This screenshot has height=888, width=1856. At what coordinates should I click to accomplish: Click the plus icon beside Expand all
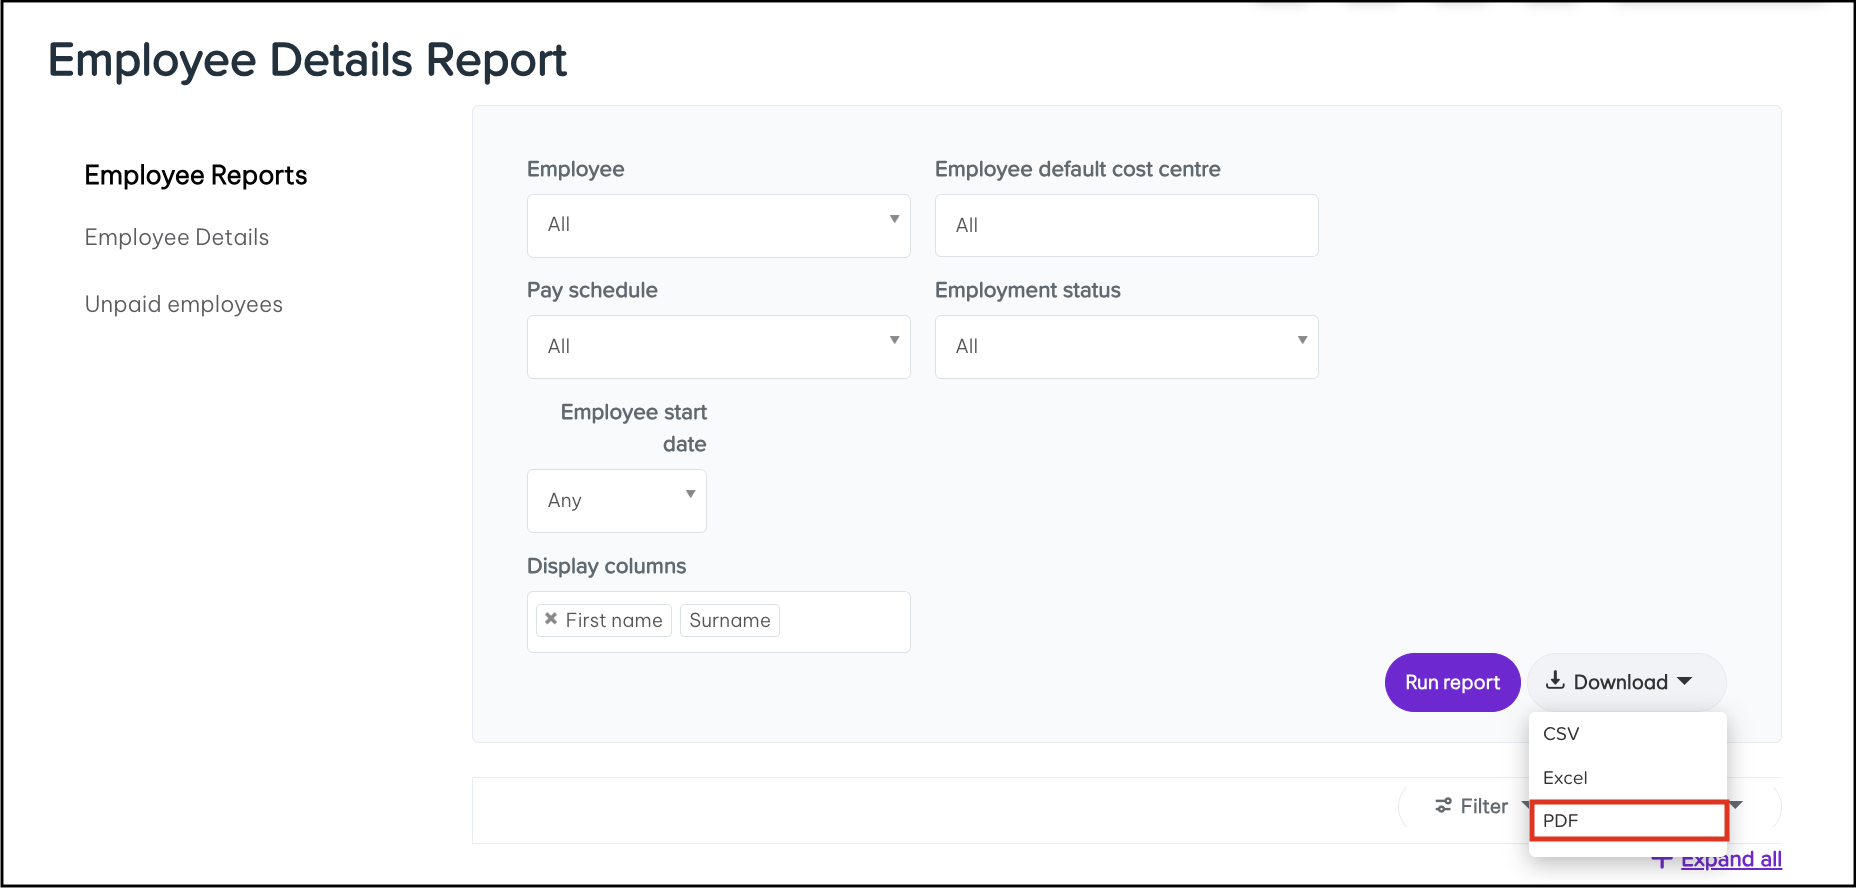click(1662, 860)
